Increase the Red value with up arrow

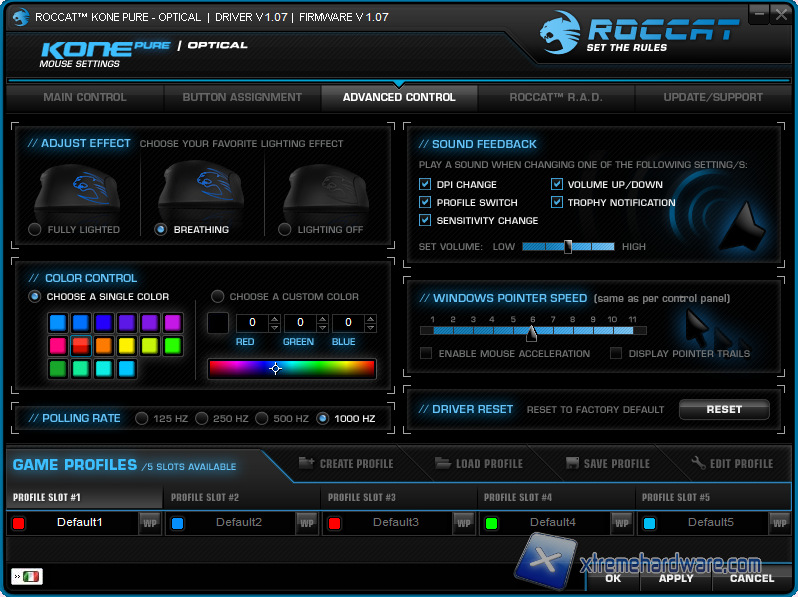[x=274, y=318]
